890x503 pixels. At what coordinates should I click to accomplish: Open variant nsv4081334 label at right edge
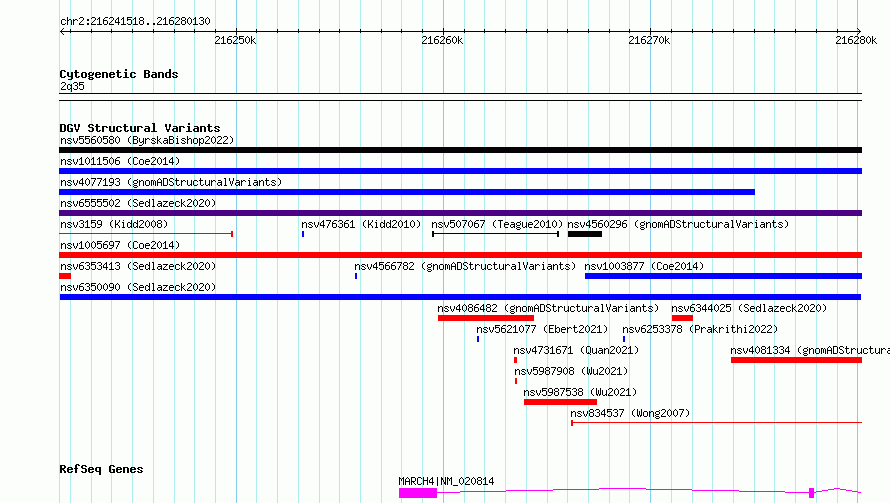[x=810, y=350]
